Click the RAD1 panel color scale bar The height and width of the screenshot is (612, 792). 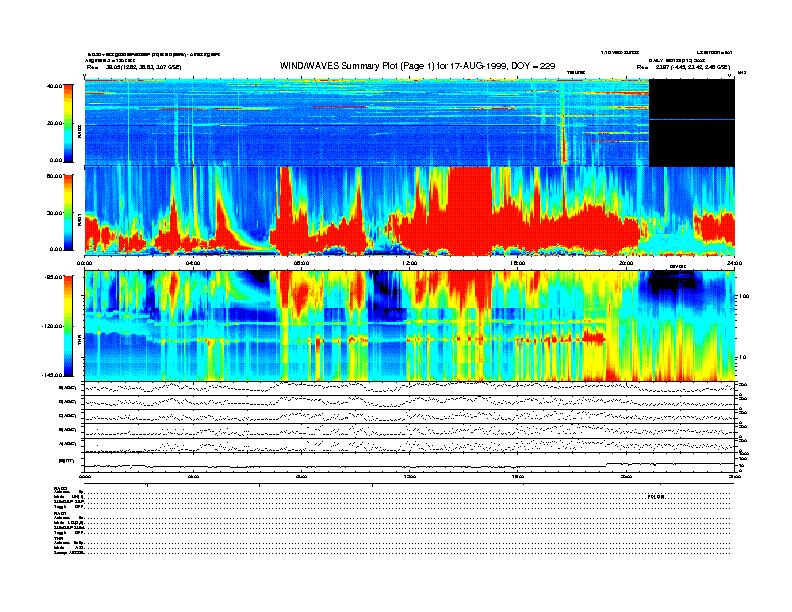[69, 213]
